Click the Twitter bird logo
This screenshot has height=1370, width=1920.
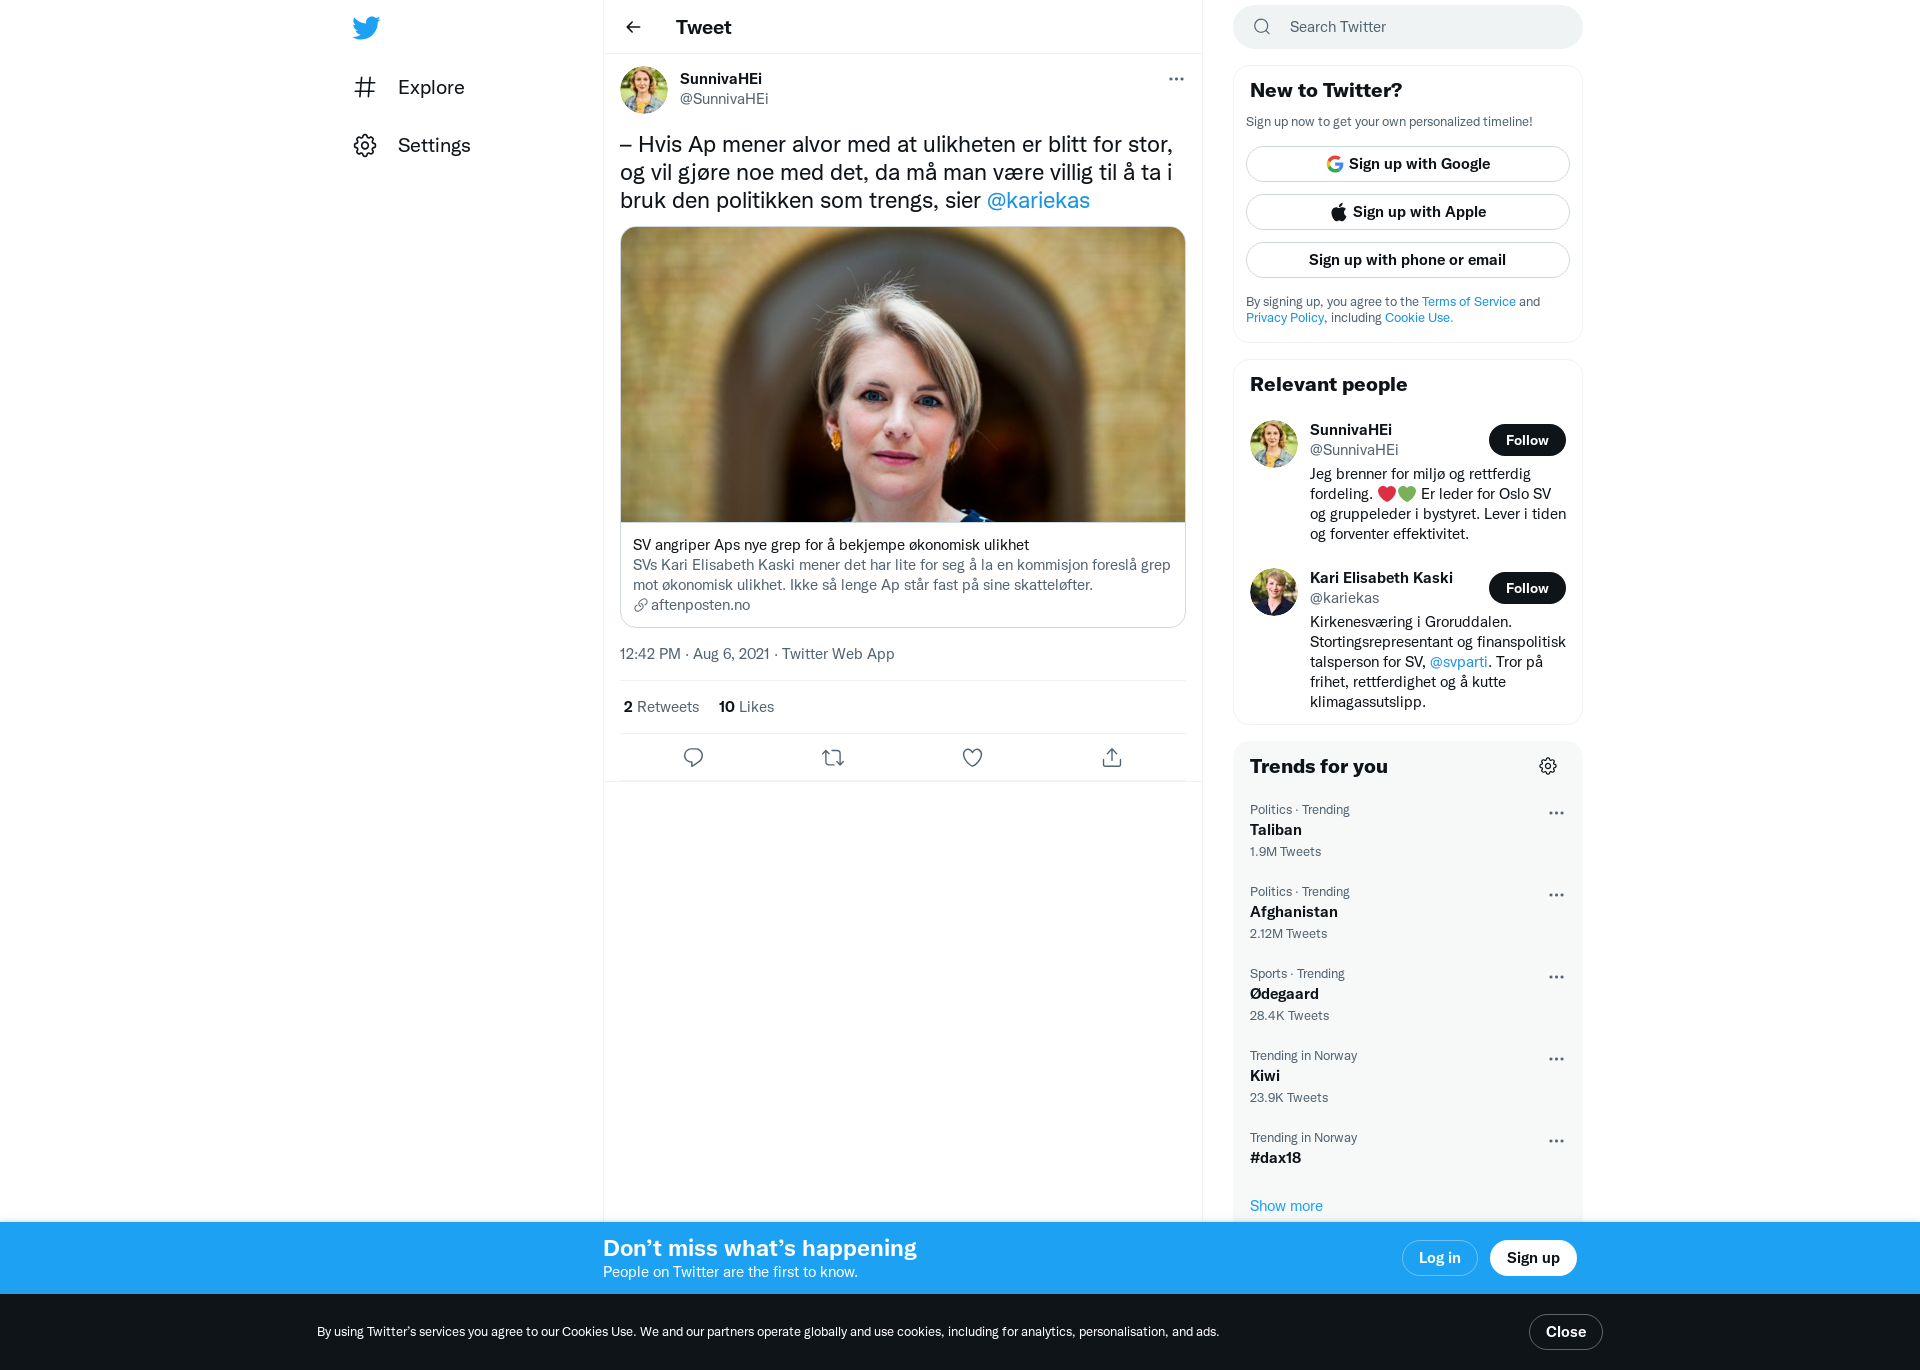click(366, 27)
